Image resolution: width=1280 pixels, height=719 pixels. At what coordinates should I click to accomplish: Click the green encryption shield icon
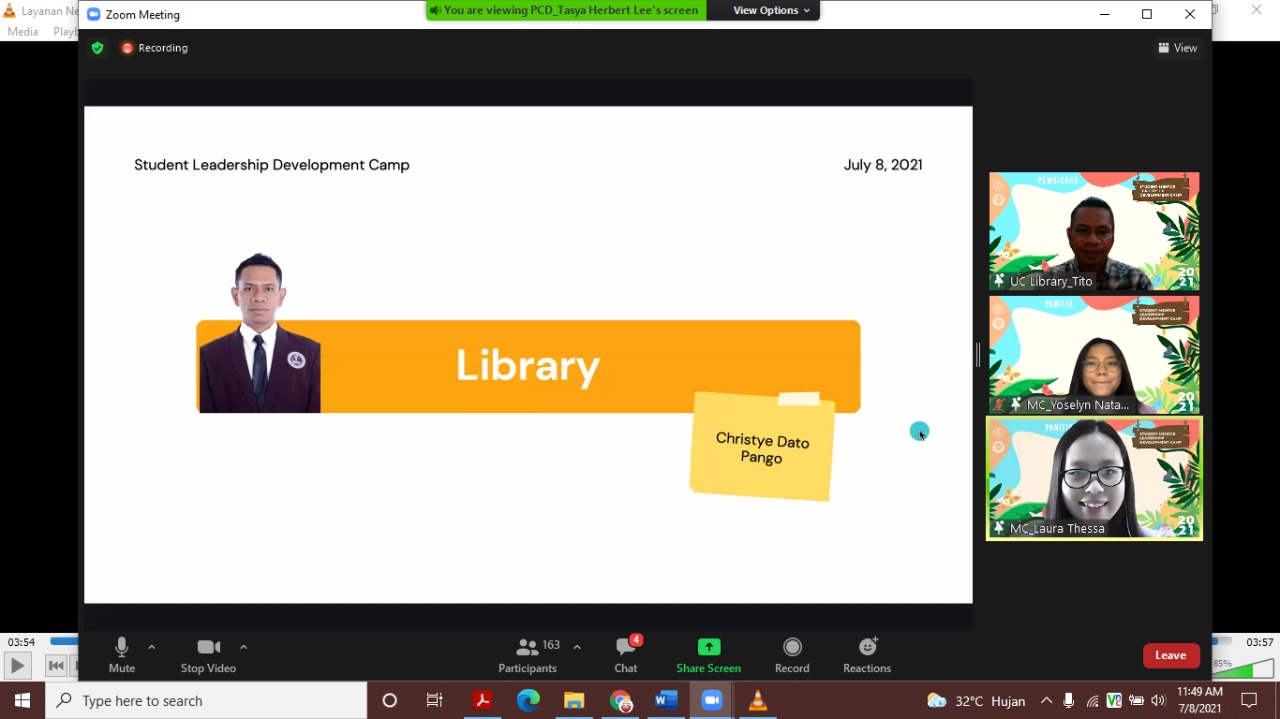tap(97, 48)
